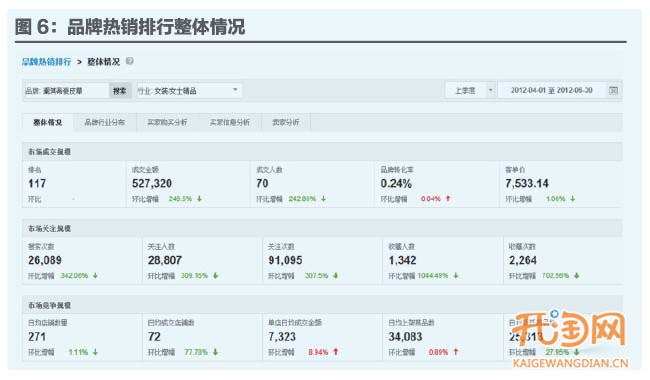Click the value 72 in competition section
The width and height of the screenshot is (650, 380).
(x=154, y=337)
